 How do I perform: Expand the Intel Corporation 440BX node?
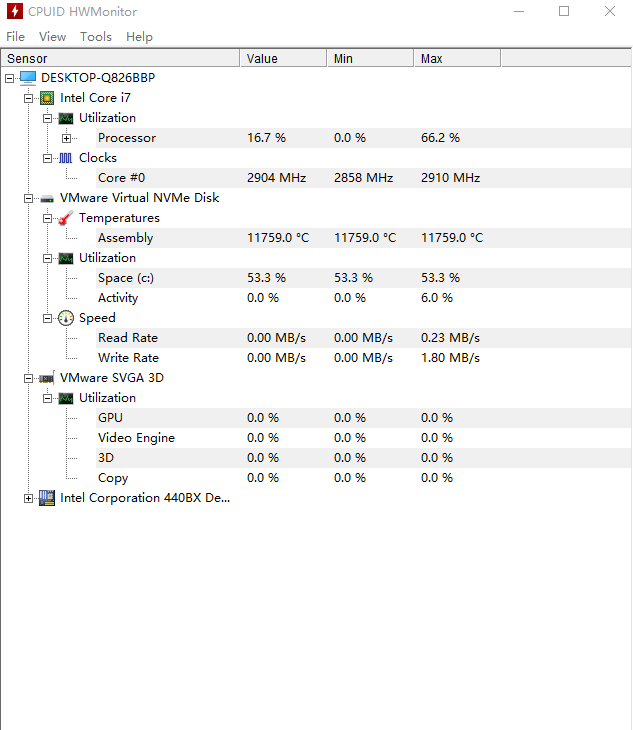tap(28, 498)
